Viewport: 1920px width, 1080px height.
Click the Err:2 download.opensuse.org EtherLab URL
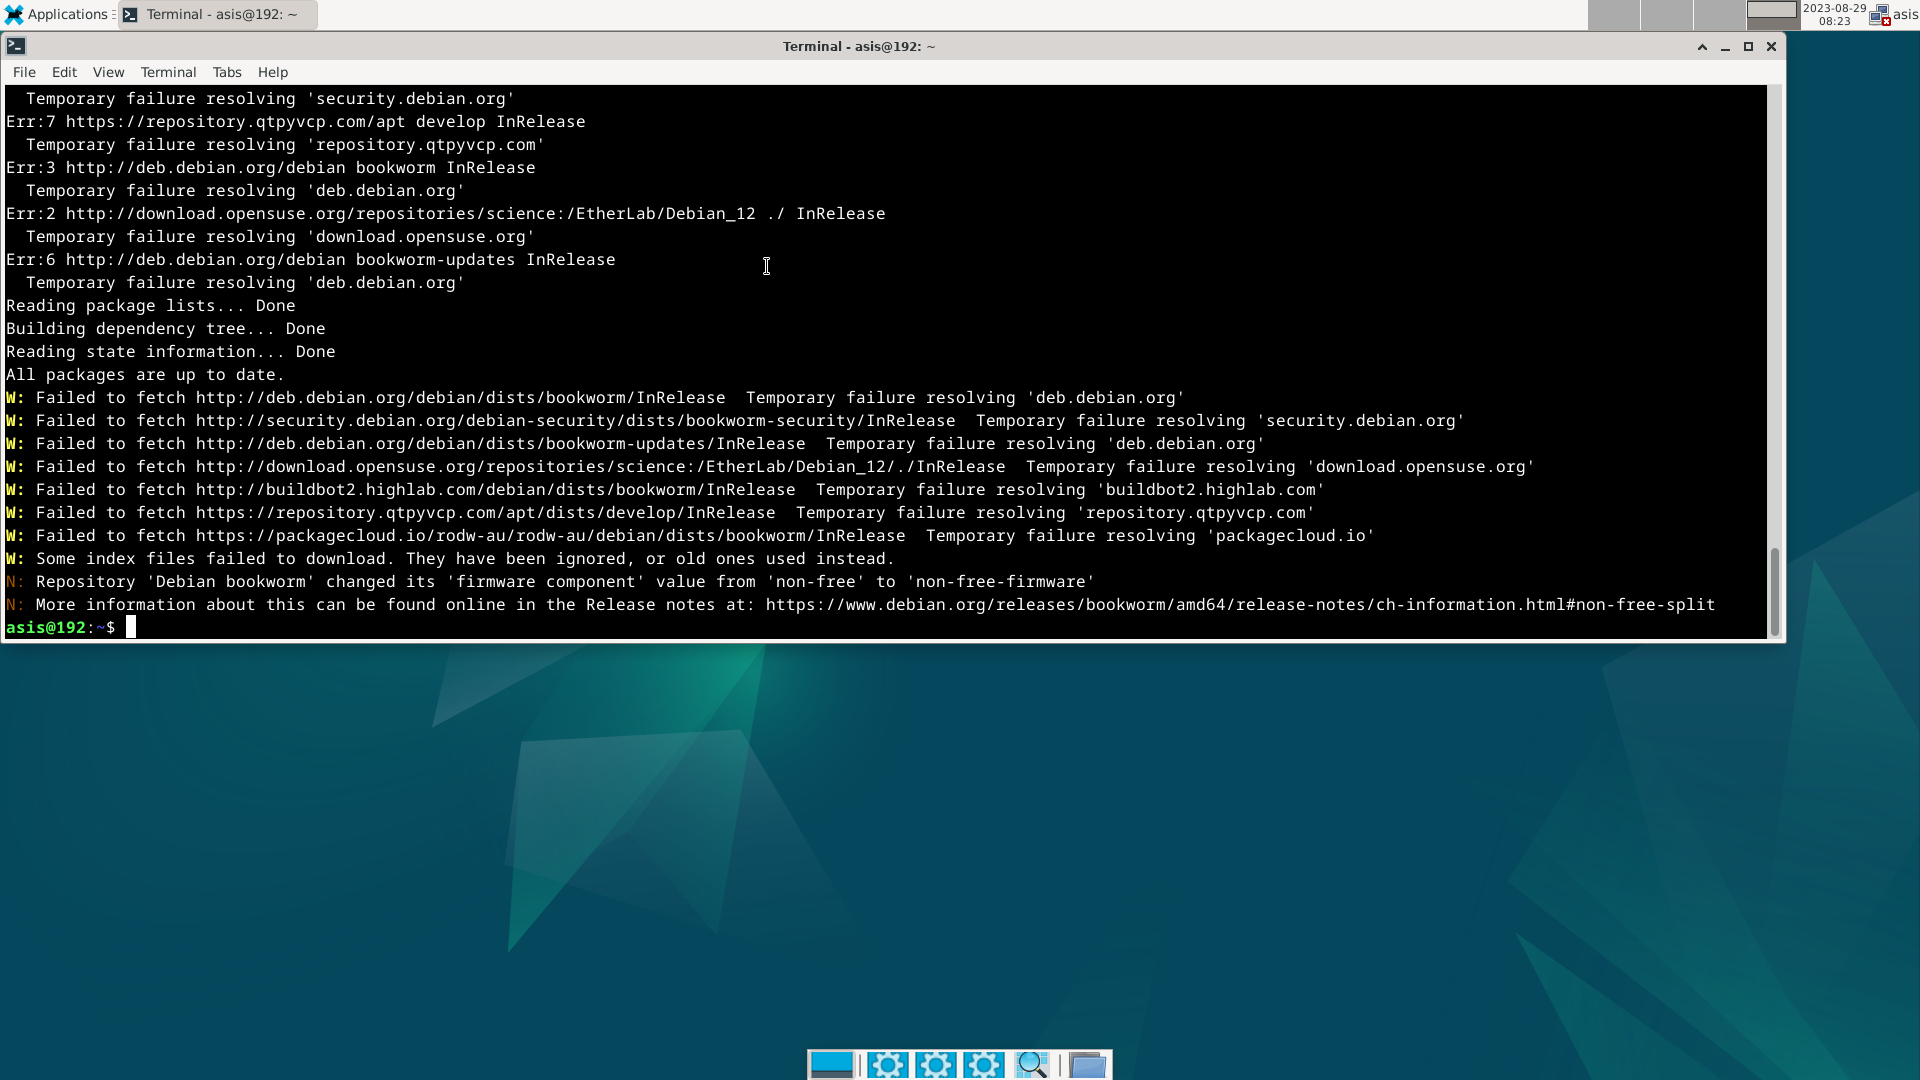click(x=411, y=214)
